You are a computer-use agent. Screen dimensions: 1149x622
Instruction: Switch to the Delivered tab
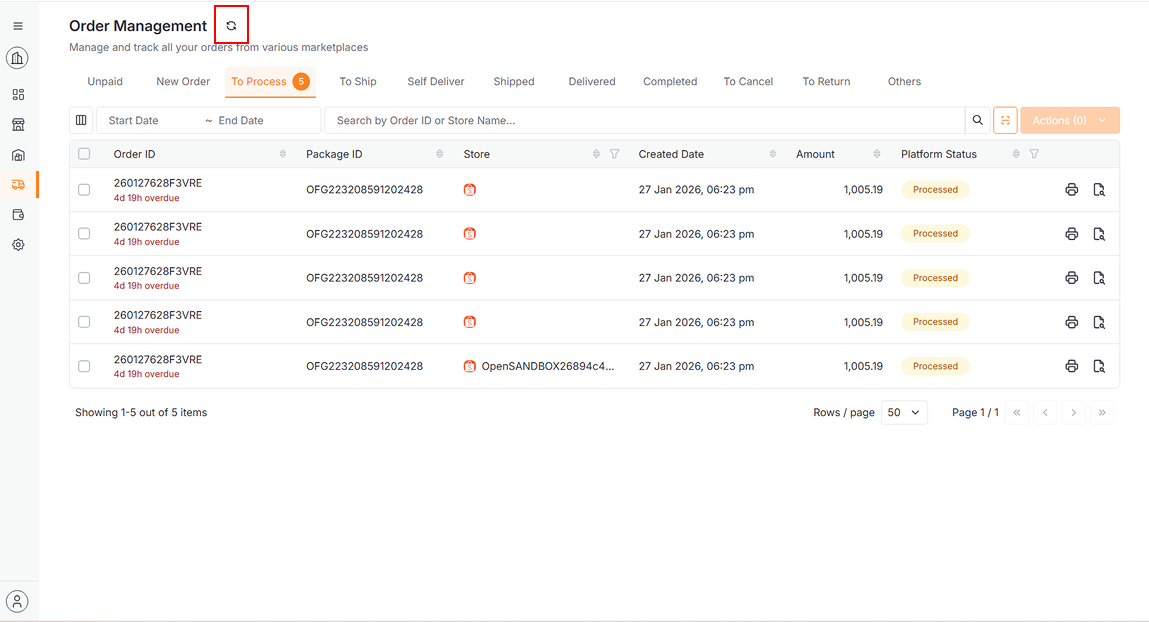pos(592,82)
